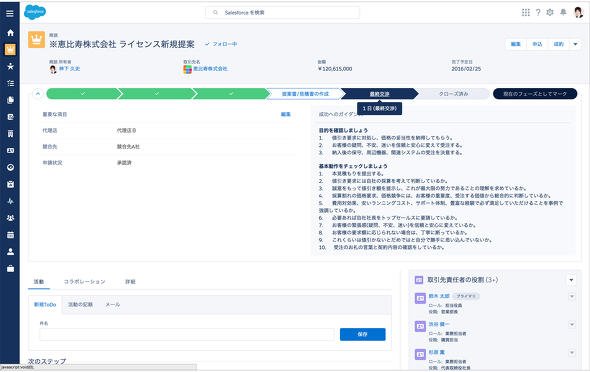Image resolution: width=590 pixels, height=372 pixels.
Task: Click in the Salesforce search box
Action: pyautogui.click(x=282, y=12)
